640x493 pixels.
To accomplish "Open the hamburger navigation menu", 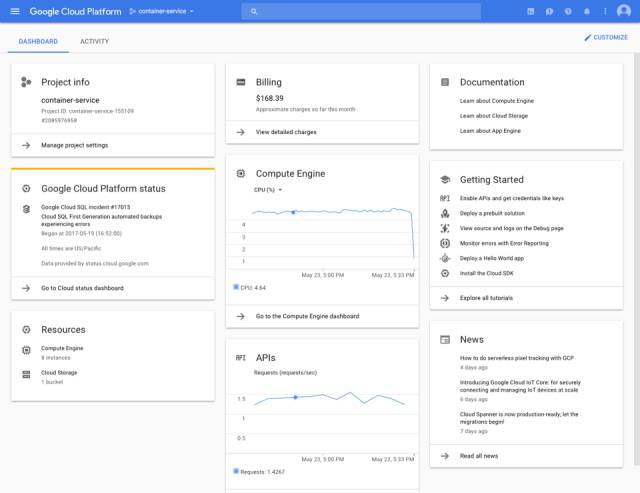I will pos(14,11).
